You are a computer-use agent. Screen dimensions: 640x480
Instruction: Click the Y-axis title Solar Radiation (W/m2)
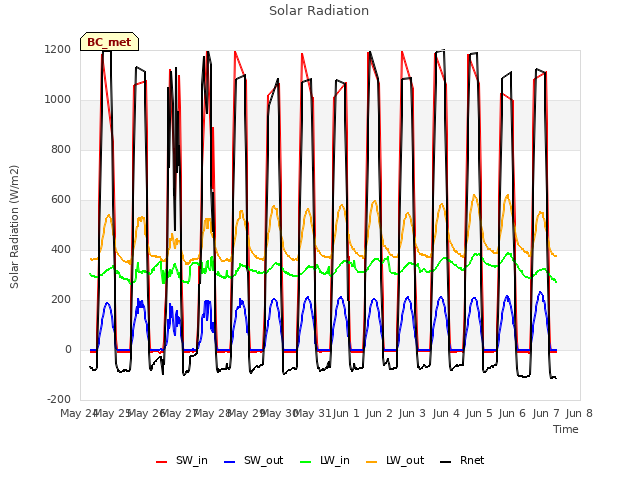(x=14, y=227)
